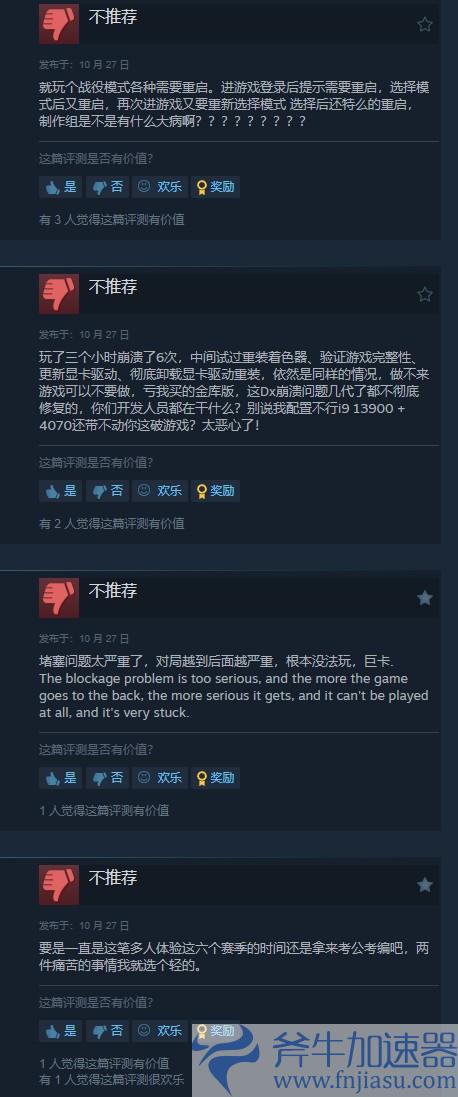The height and width of the screenshot is (1097, 458).
Task: Click thumbs-down icon of third review
Action: 59,597
